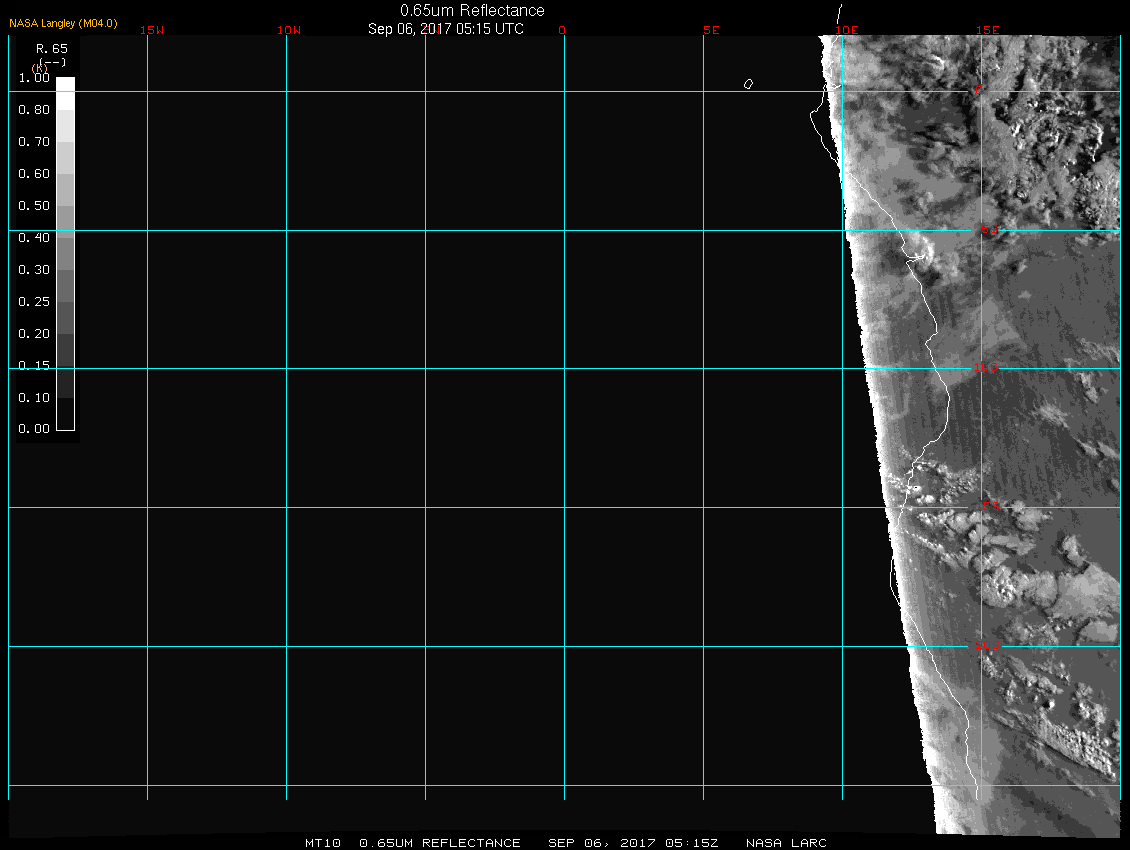
Task: Click the 0.50 value on the colorbar scale
Action: pyautogui.click(x=34, y=206)
